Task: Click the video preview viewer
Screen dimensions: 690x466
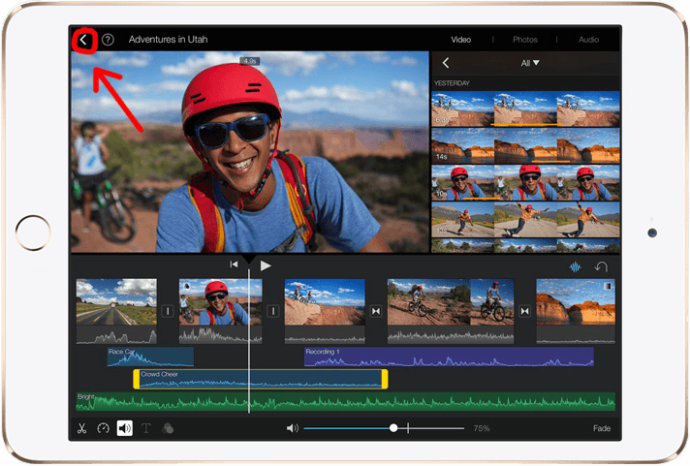Action: (250, 152)
